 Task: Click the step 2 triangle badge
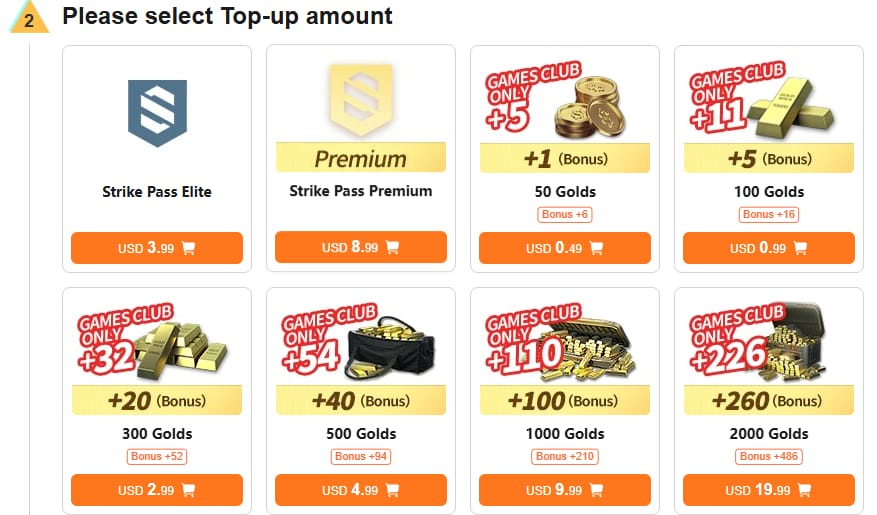[29, 18]
